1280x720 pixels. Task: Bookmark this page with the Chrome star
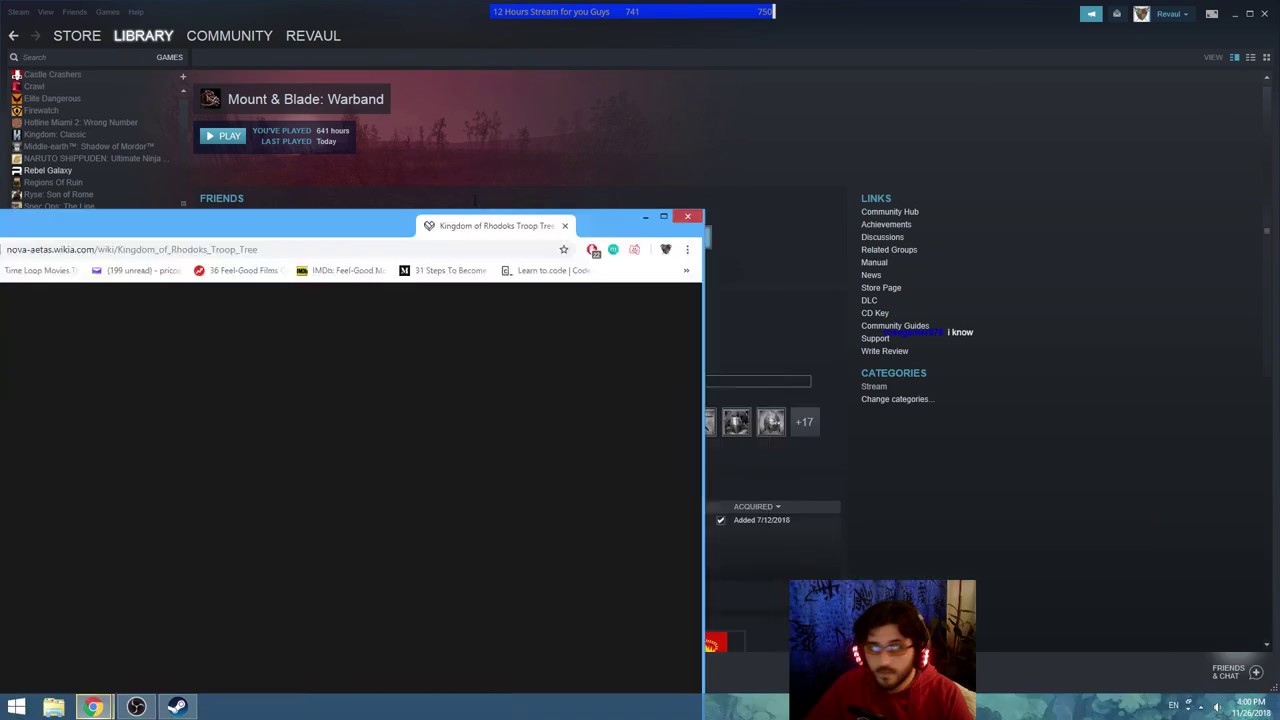pos(564,249)
